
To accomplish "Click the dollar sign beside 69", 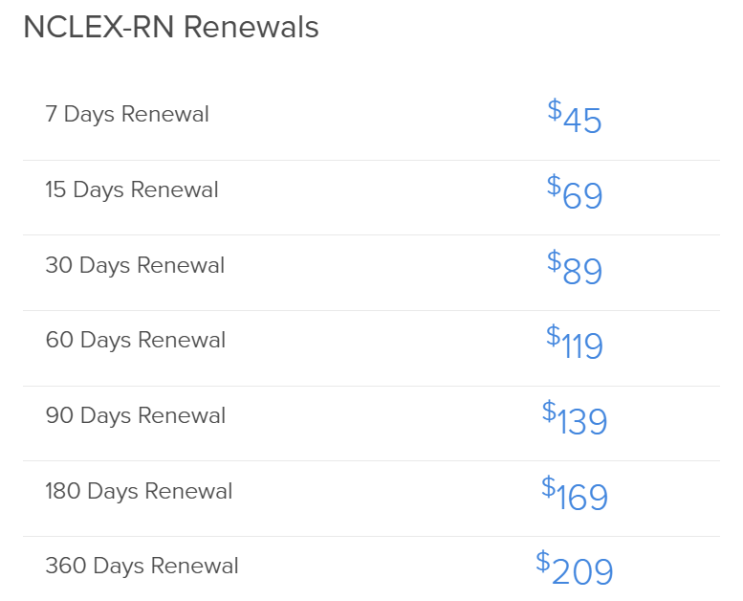I will click(x=553, y=186).
